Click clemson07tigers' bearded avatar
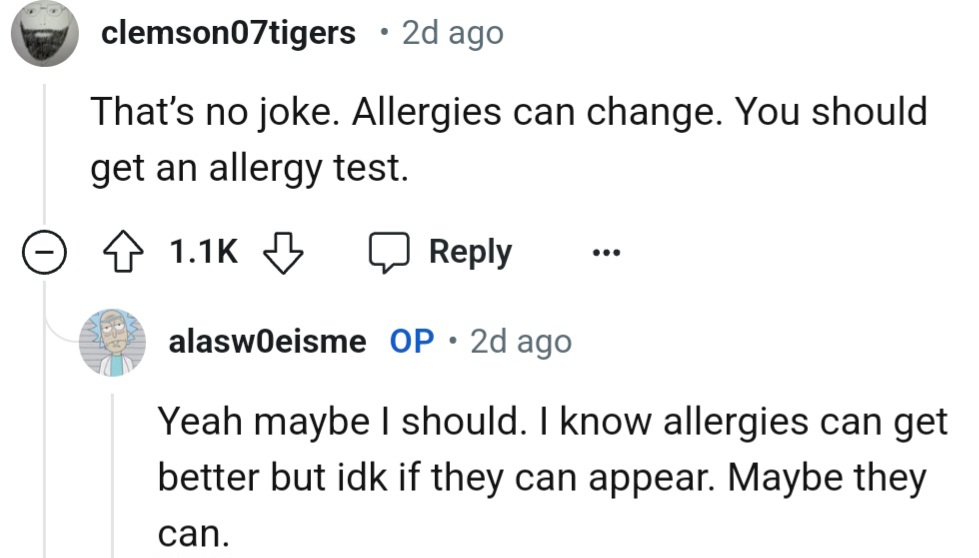The width and height of the screenshot is (979, 558). (x=45, y=33)
